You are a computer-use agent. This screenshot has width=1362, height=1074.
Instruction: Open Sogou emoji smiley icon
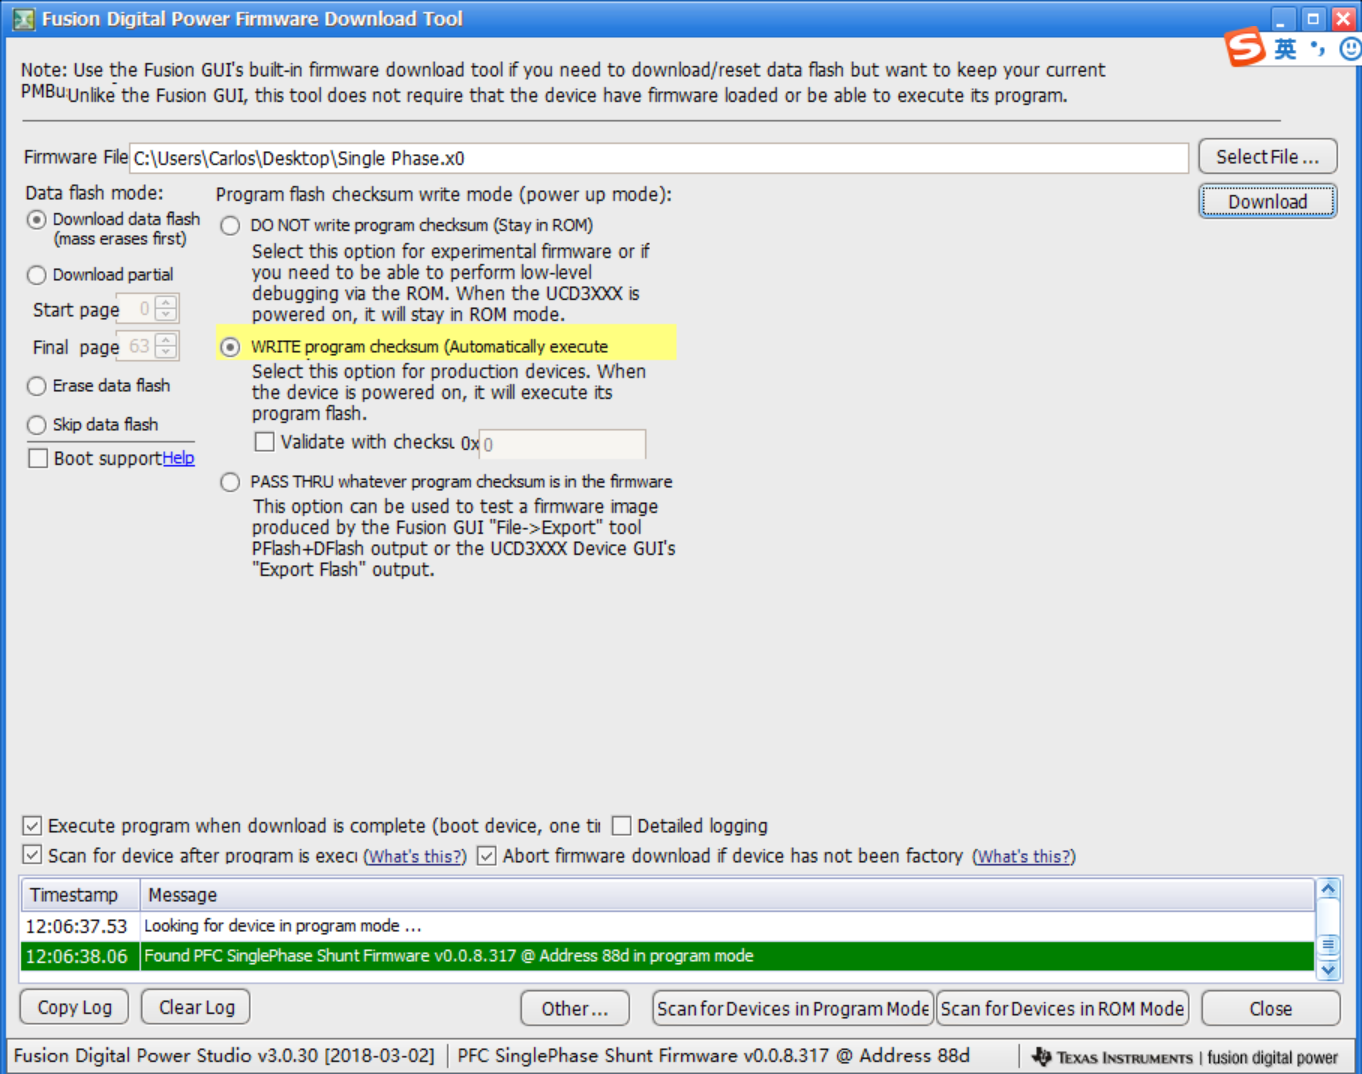1350,48
